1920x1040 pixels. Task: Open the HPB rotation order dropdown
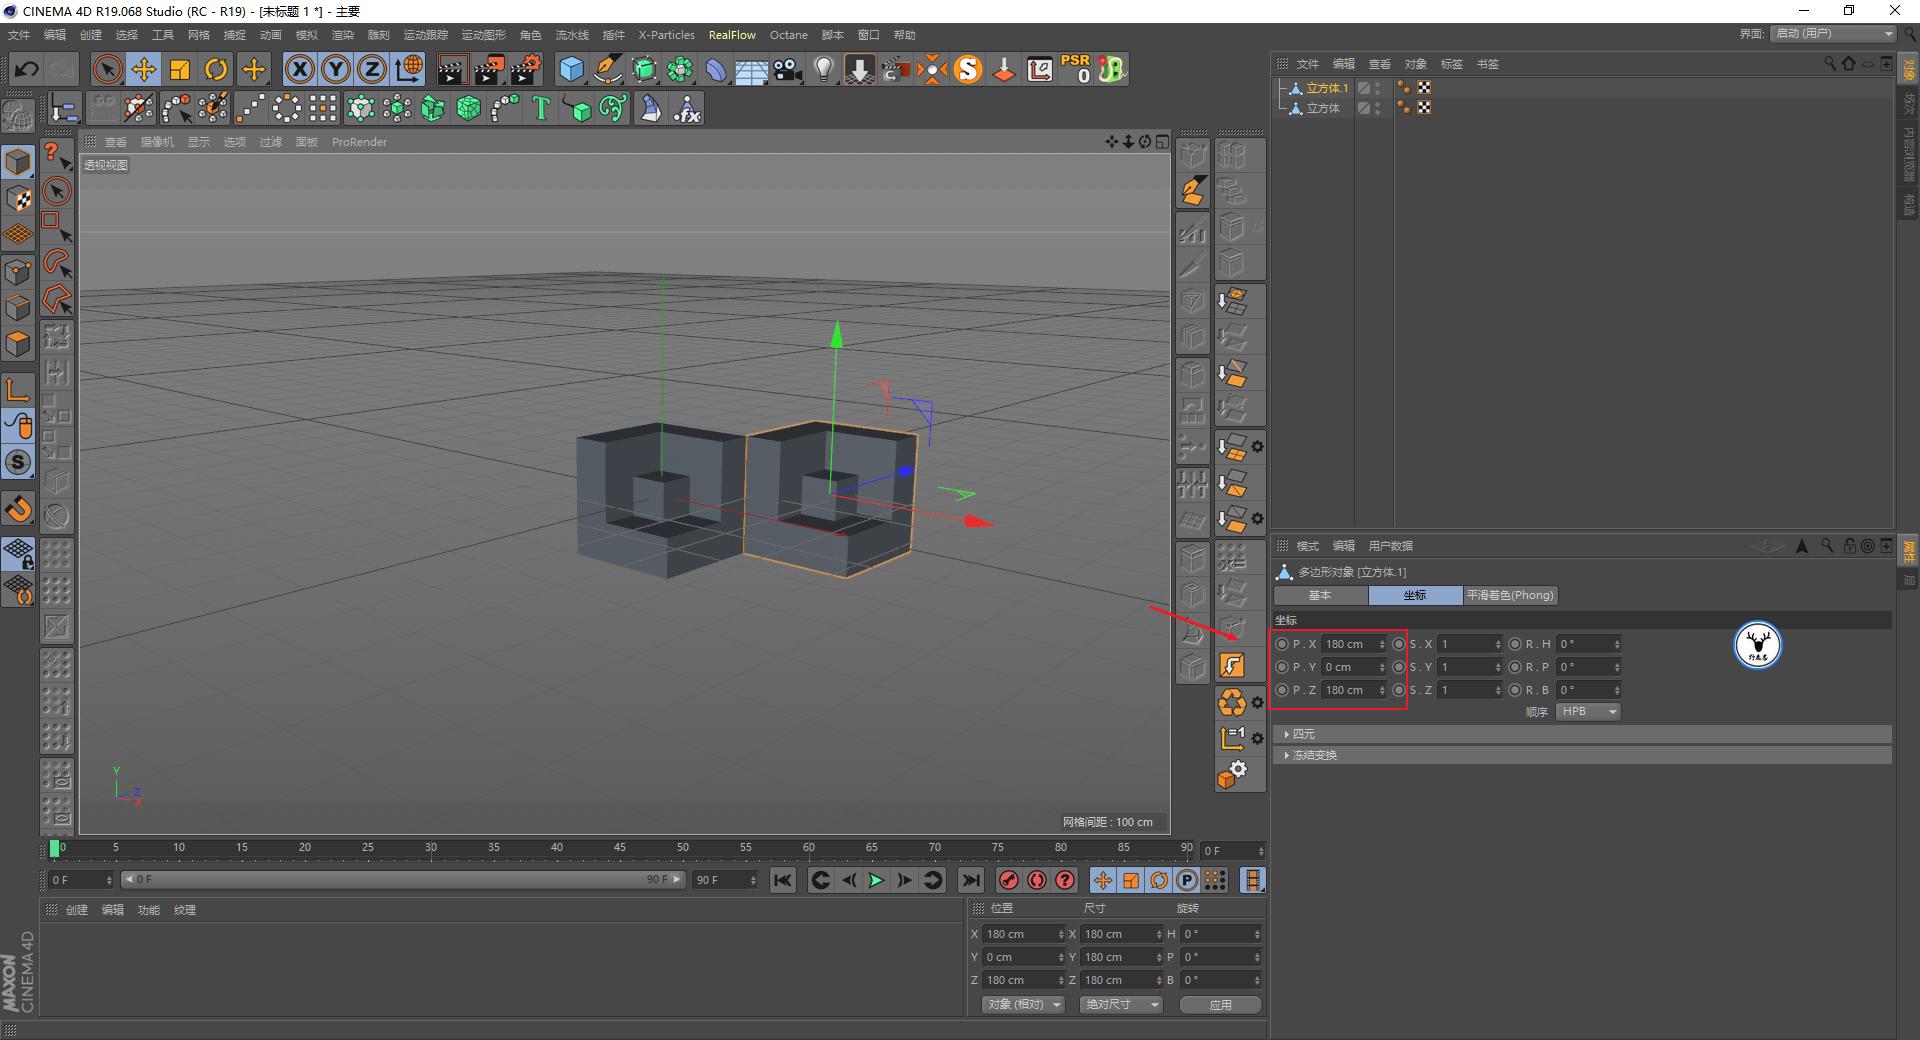1587,711
